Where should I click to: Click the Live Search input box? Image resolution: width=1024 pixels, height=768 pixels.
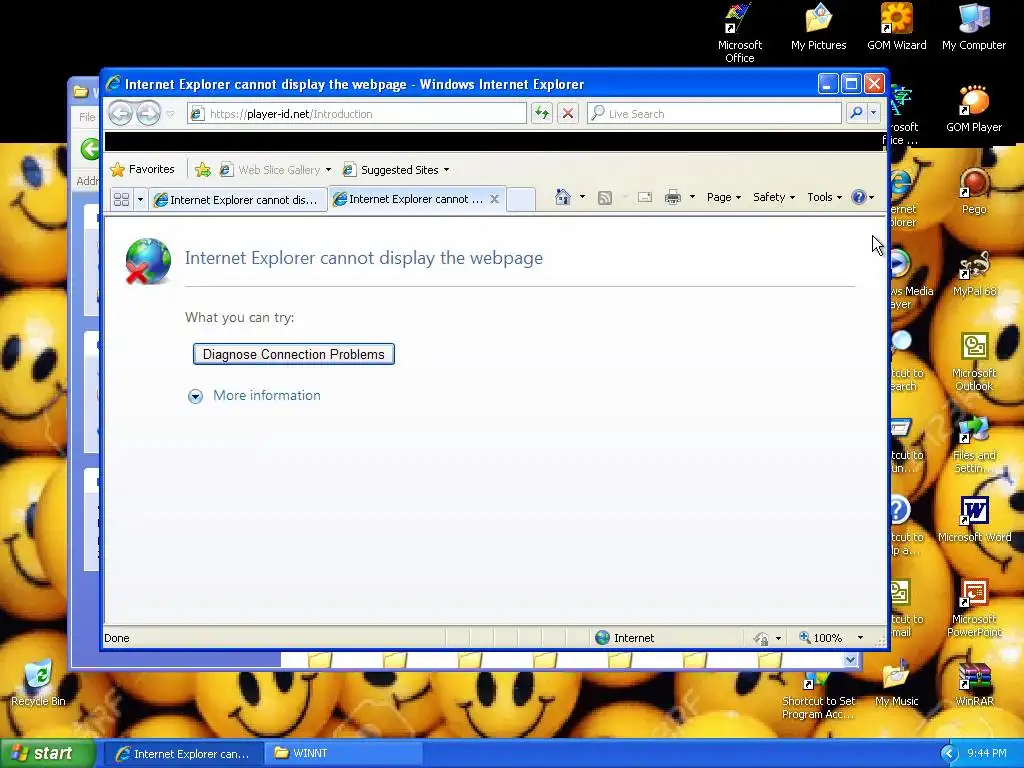coord(714,114)
